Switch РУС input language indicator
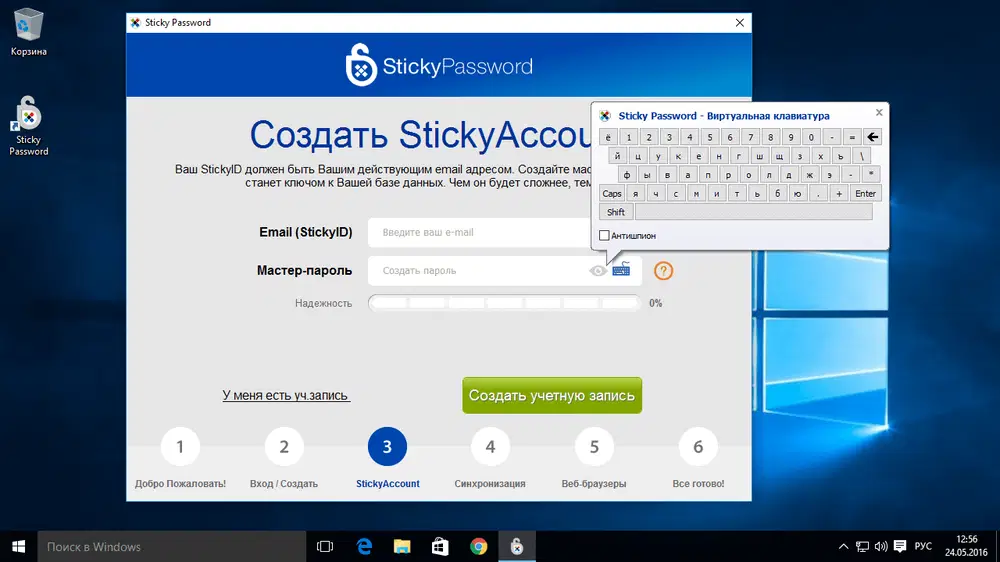Image resolution: width=1000 pixels, height=562 pixels. [923, 547]
